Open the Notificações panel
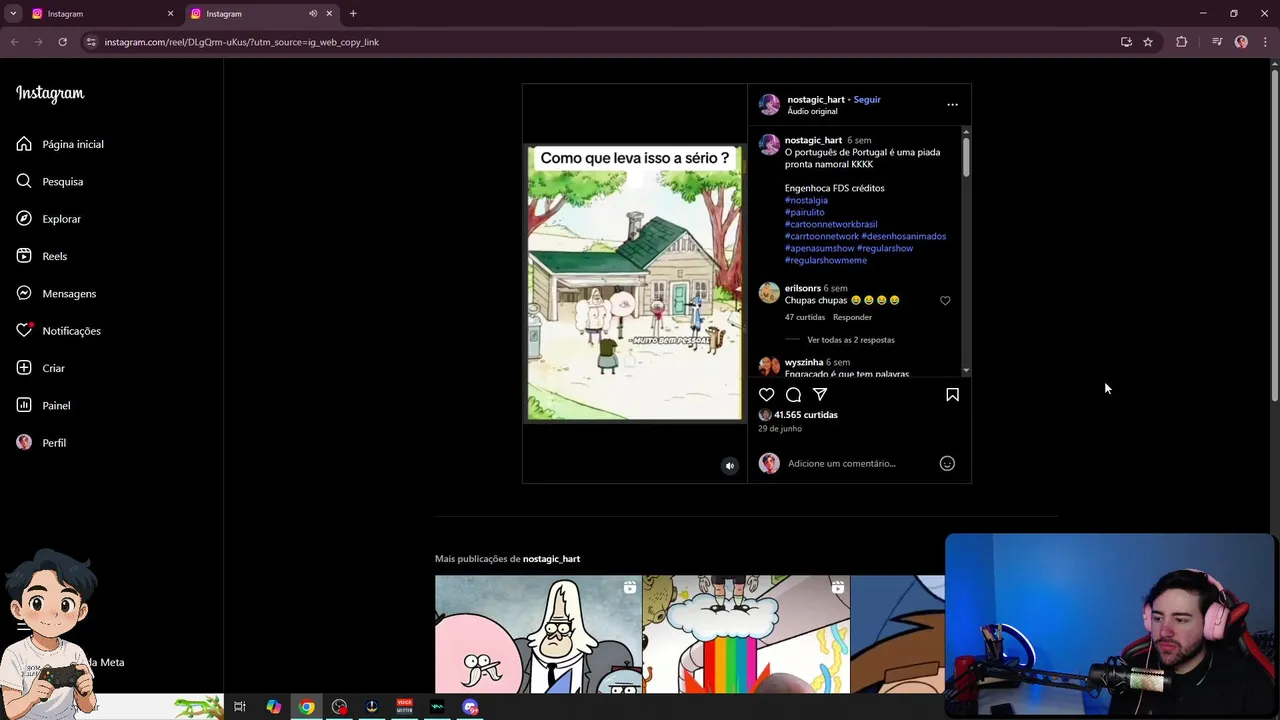The width and height of the screenshot is (1280, 720). point(59,331)
